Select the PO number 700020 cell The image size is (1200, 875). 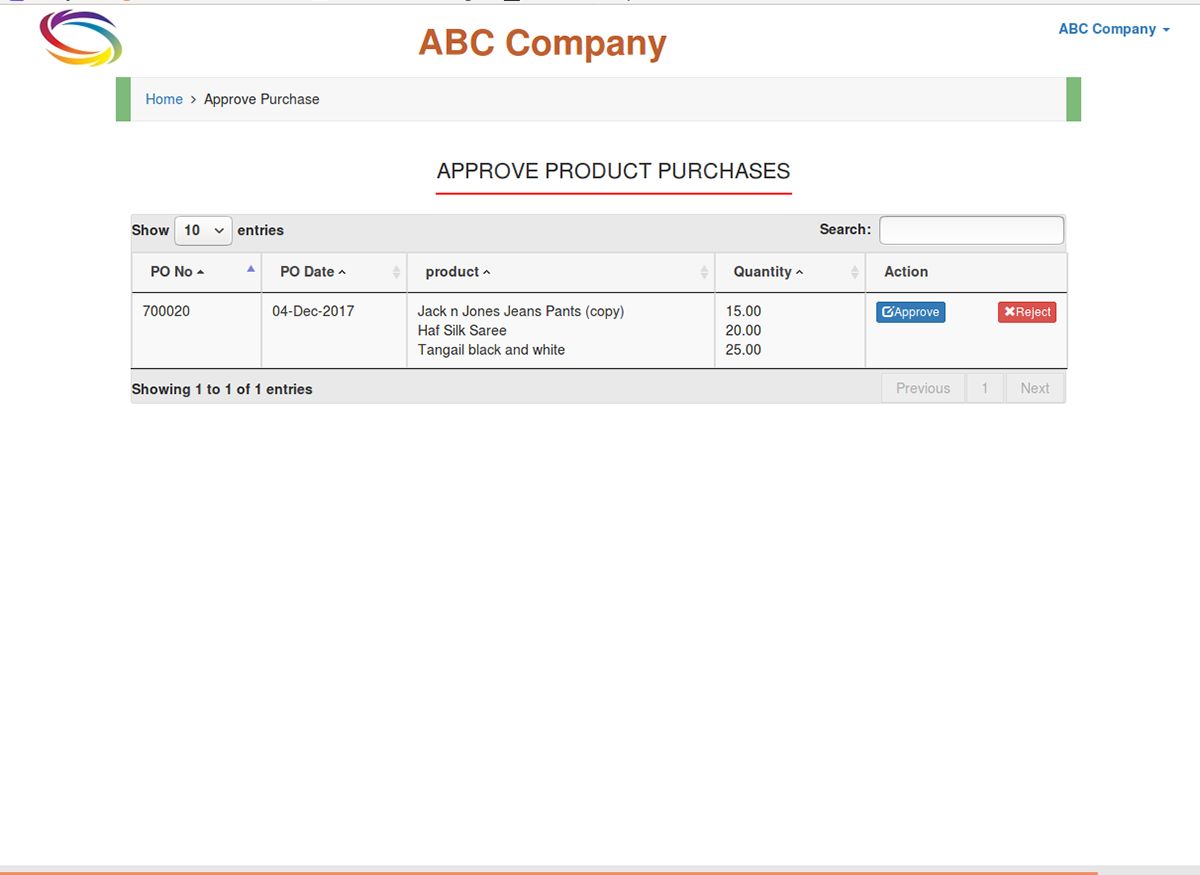(x=166, y=311)
